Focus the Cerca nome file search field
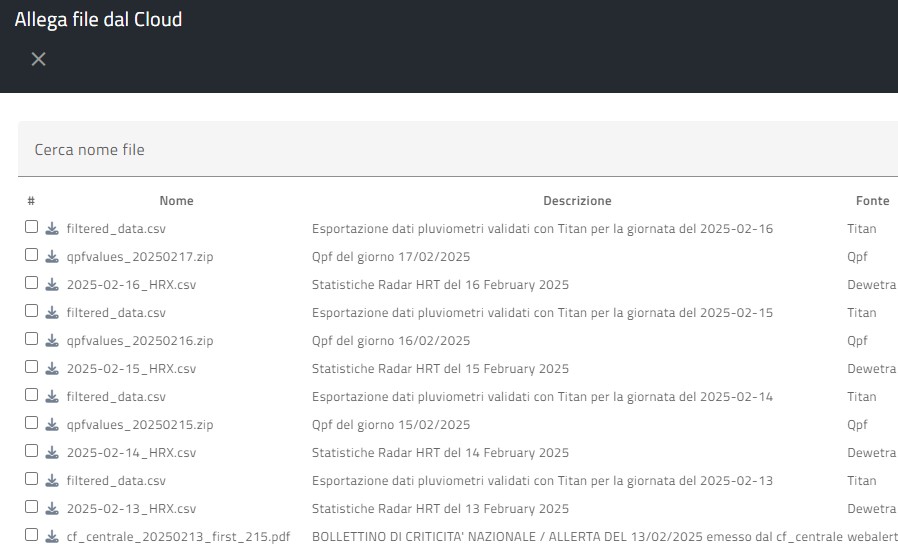898x547 pixels. click(450, 150)
